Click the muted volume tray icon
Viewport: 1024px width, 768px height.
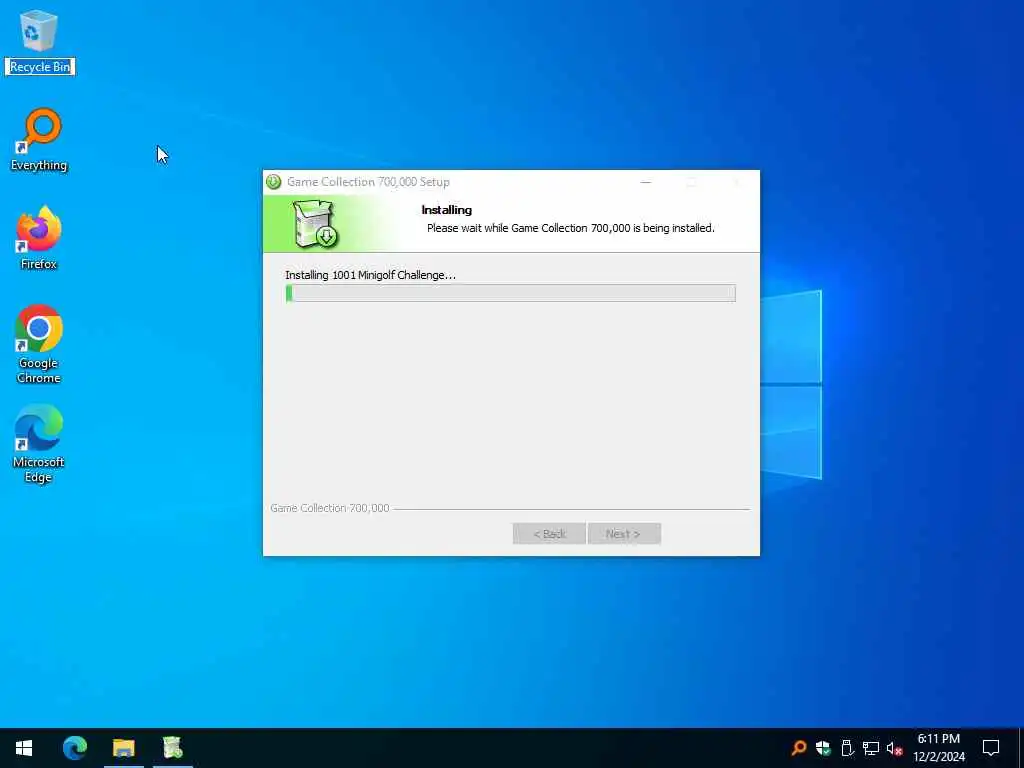[895, 748]
